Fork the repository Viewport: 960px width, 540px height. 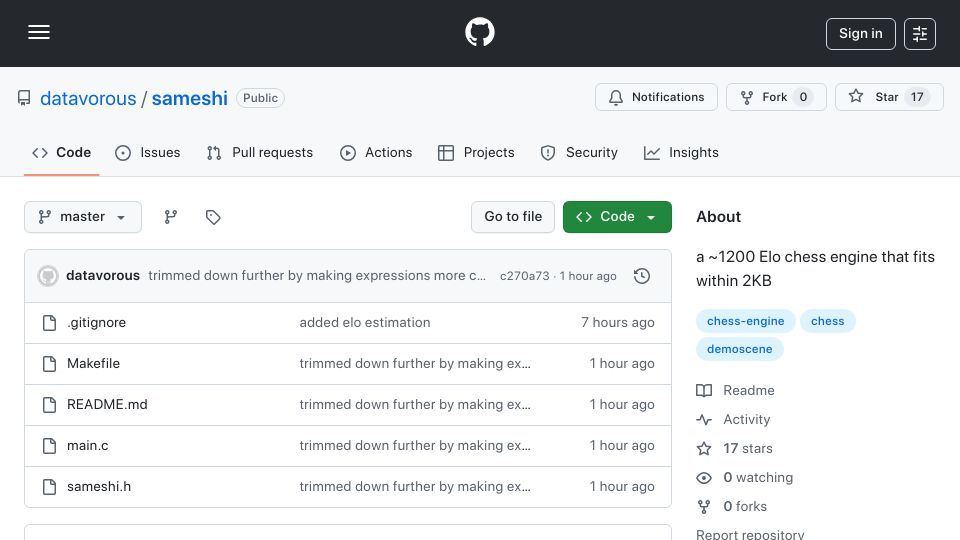(776, 97)
